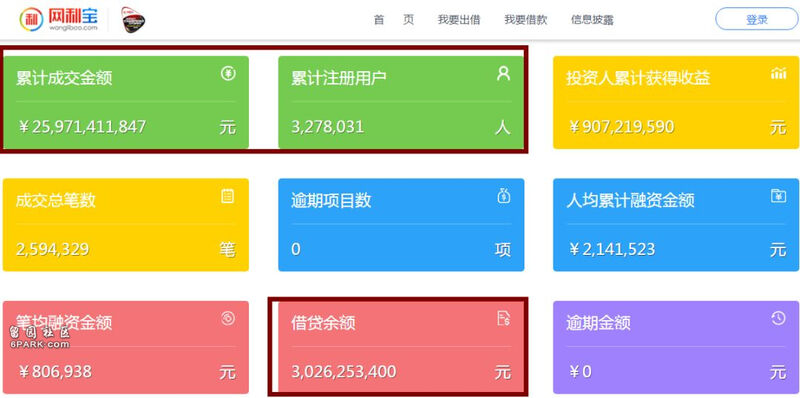
Task: Click the 投资人累计获得收益 yellow card title
Action: (x=638, y=78)
